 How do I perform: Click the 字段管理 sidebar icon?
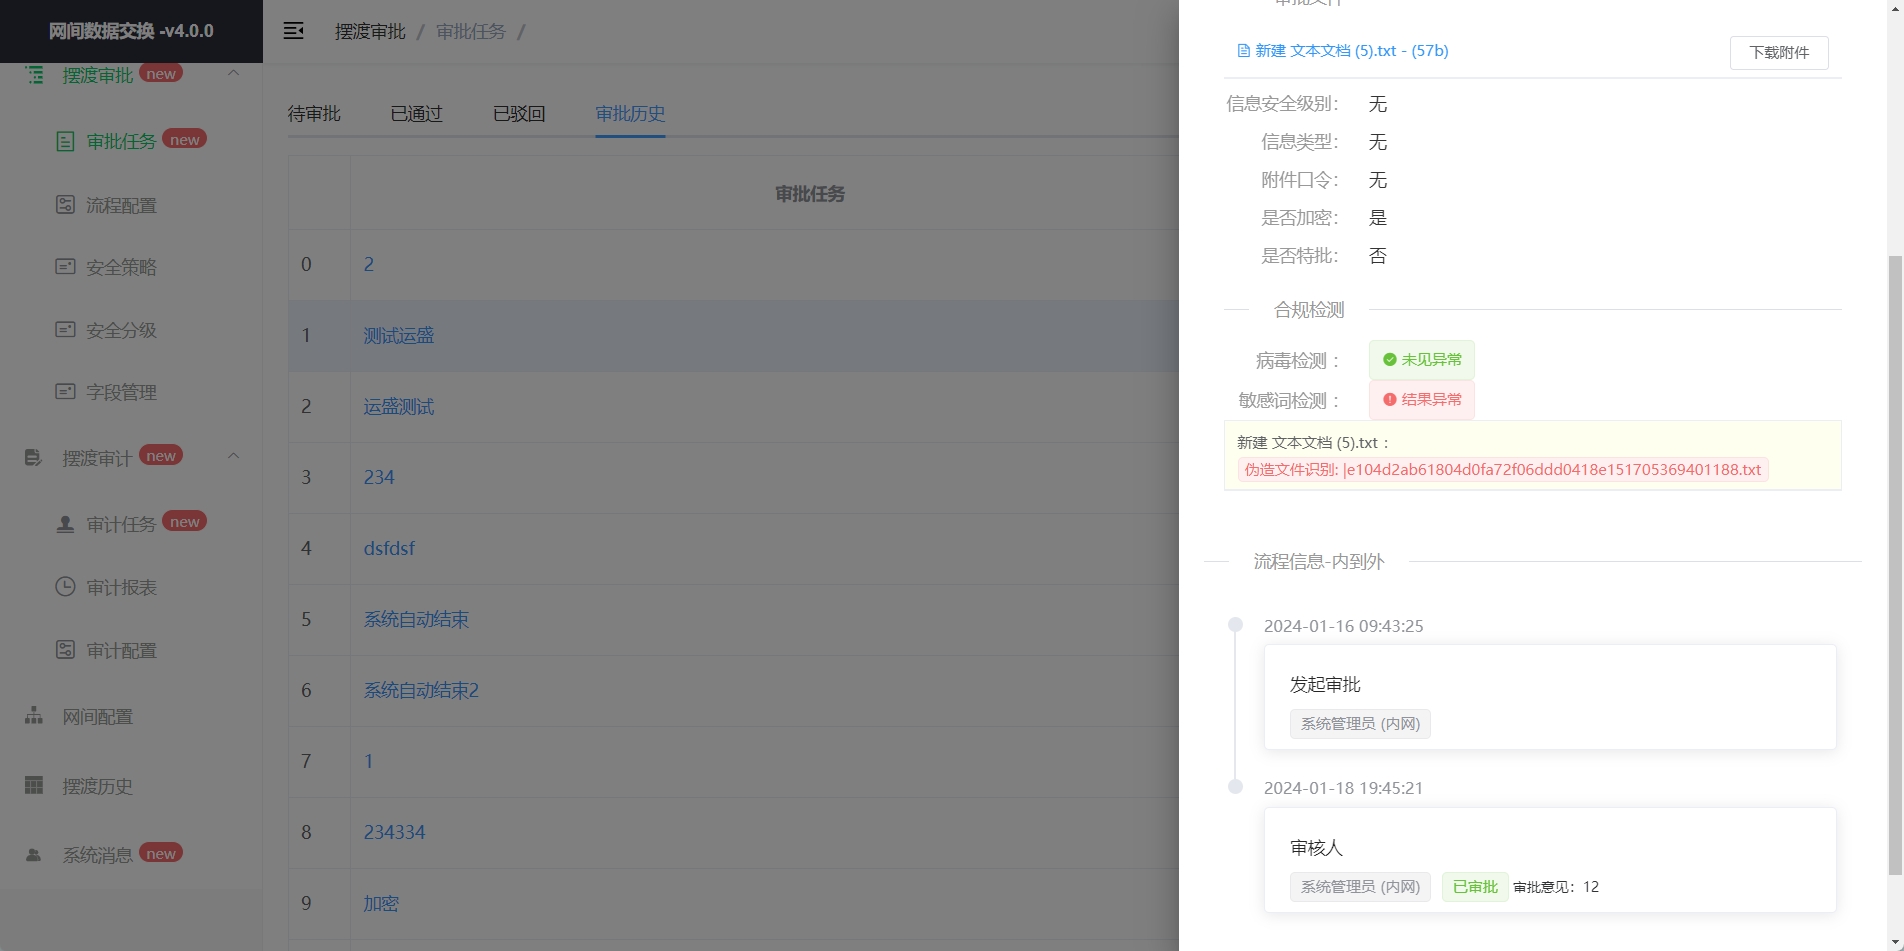tap(65, 392)
